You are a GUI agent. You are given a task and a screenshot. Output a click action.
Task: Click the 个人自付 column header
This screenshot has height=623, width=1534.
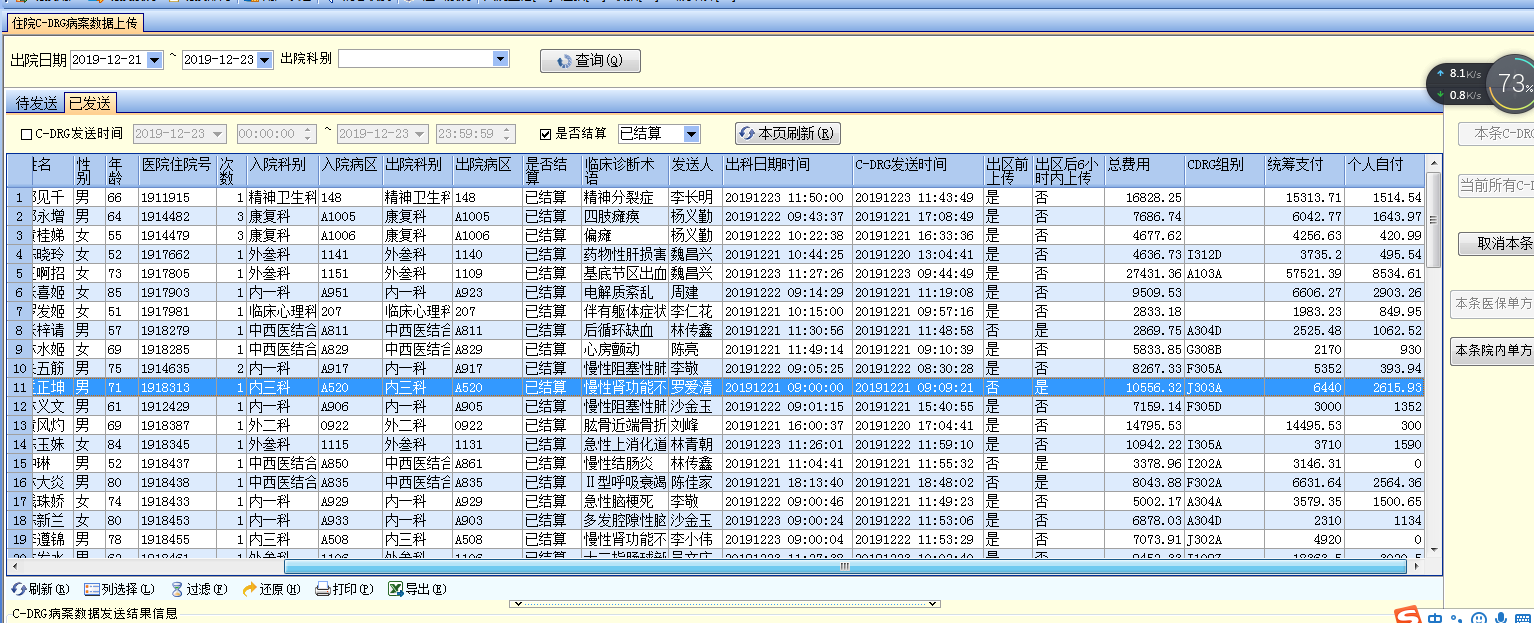point(1384,170)
